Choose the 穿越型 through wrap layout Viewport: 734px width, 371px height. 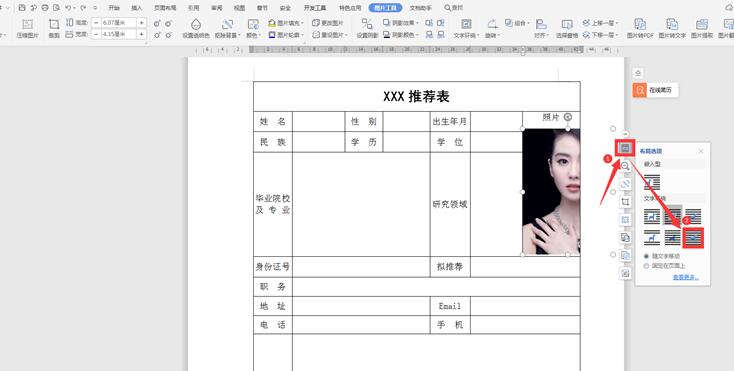[693, 217]
